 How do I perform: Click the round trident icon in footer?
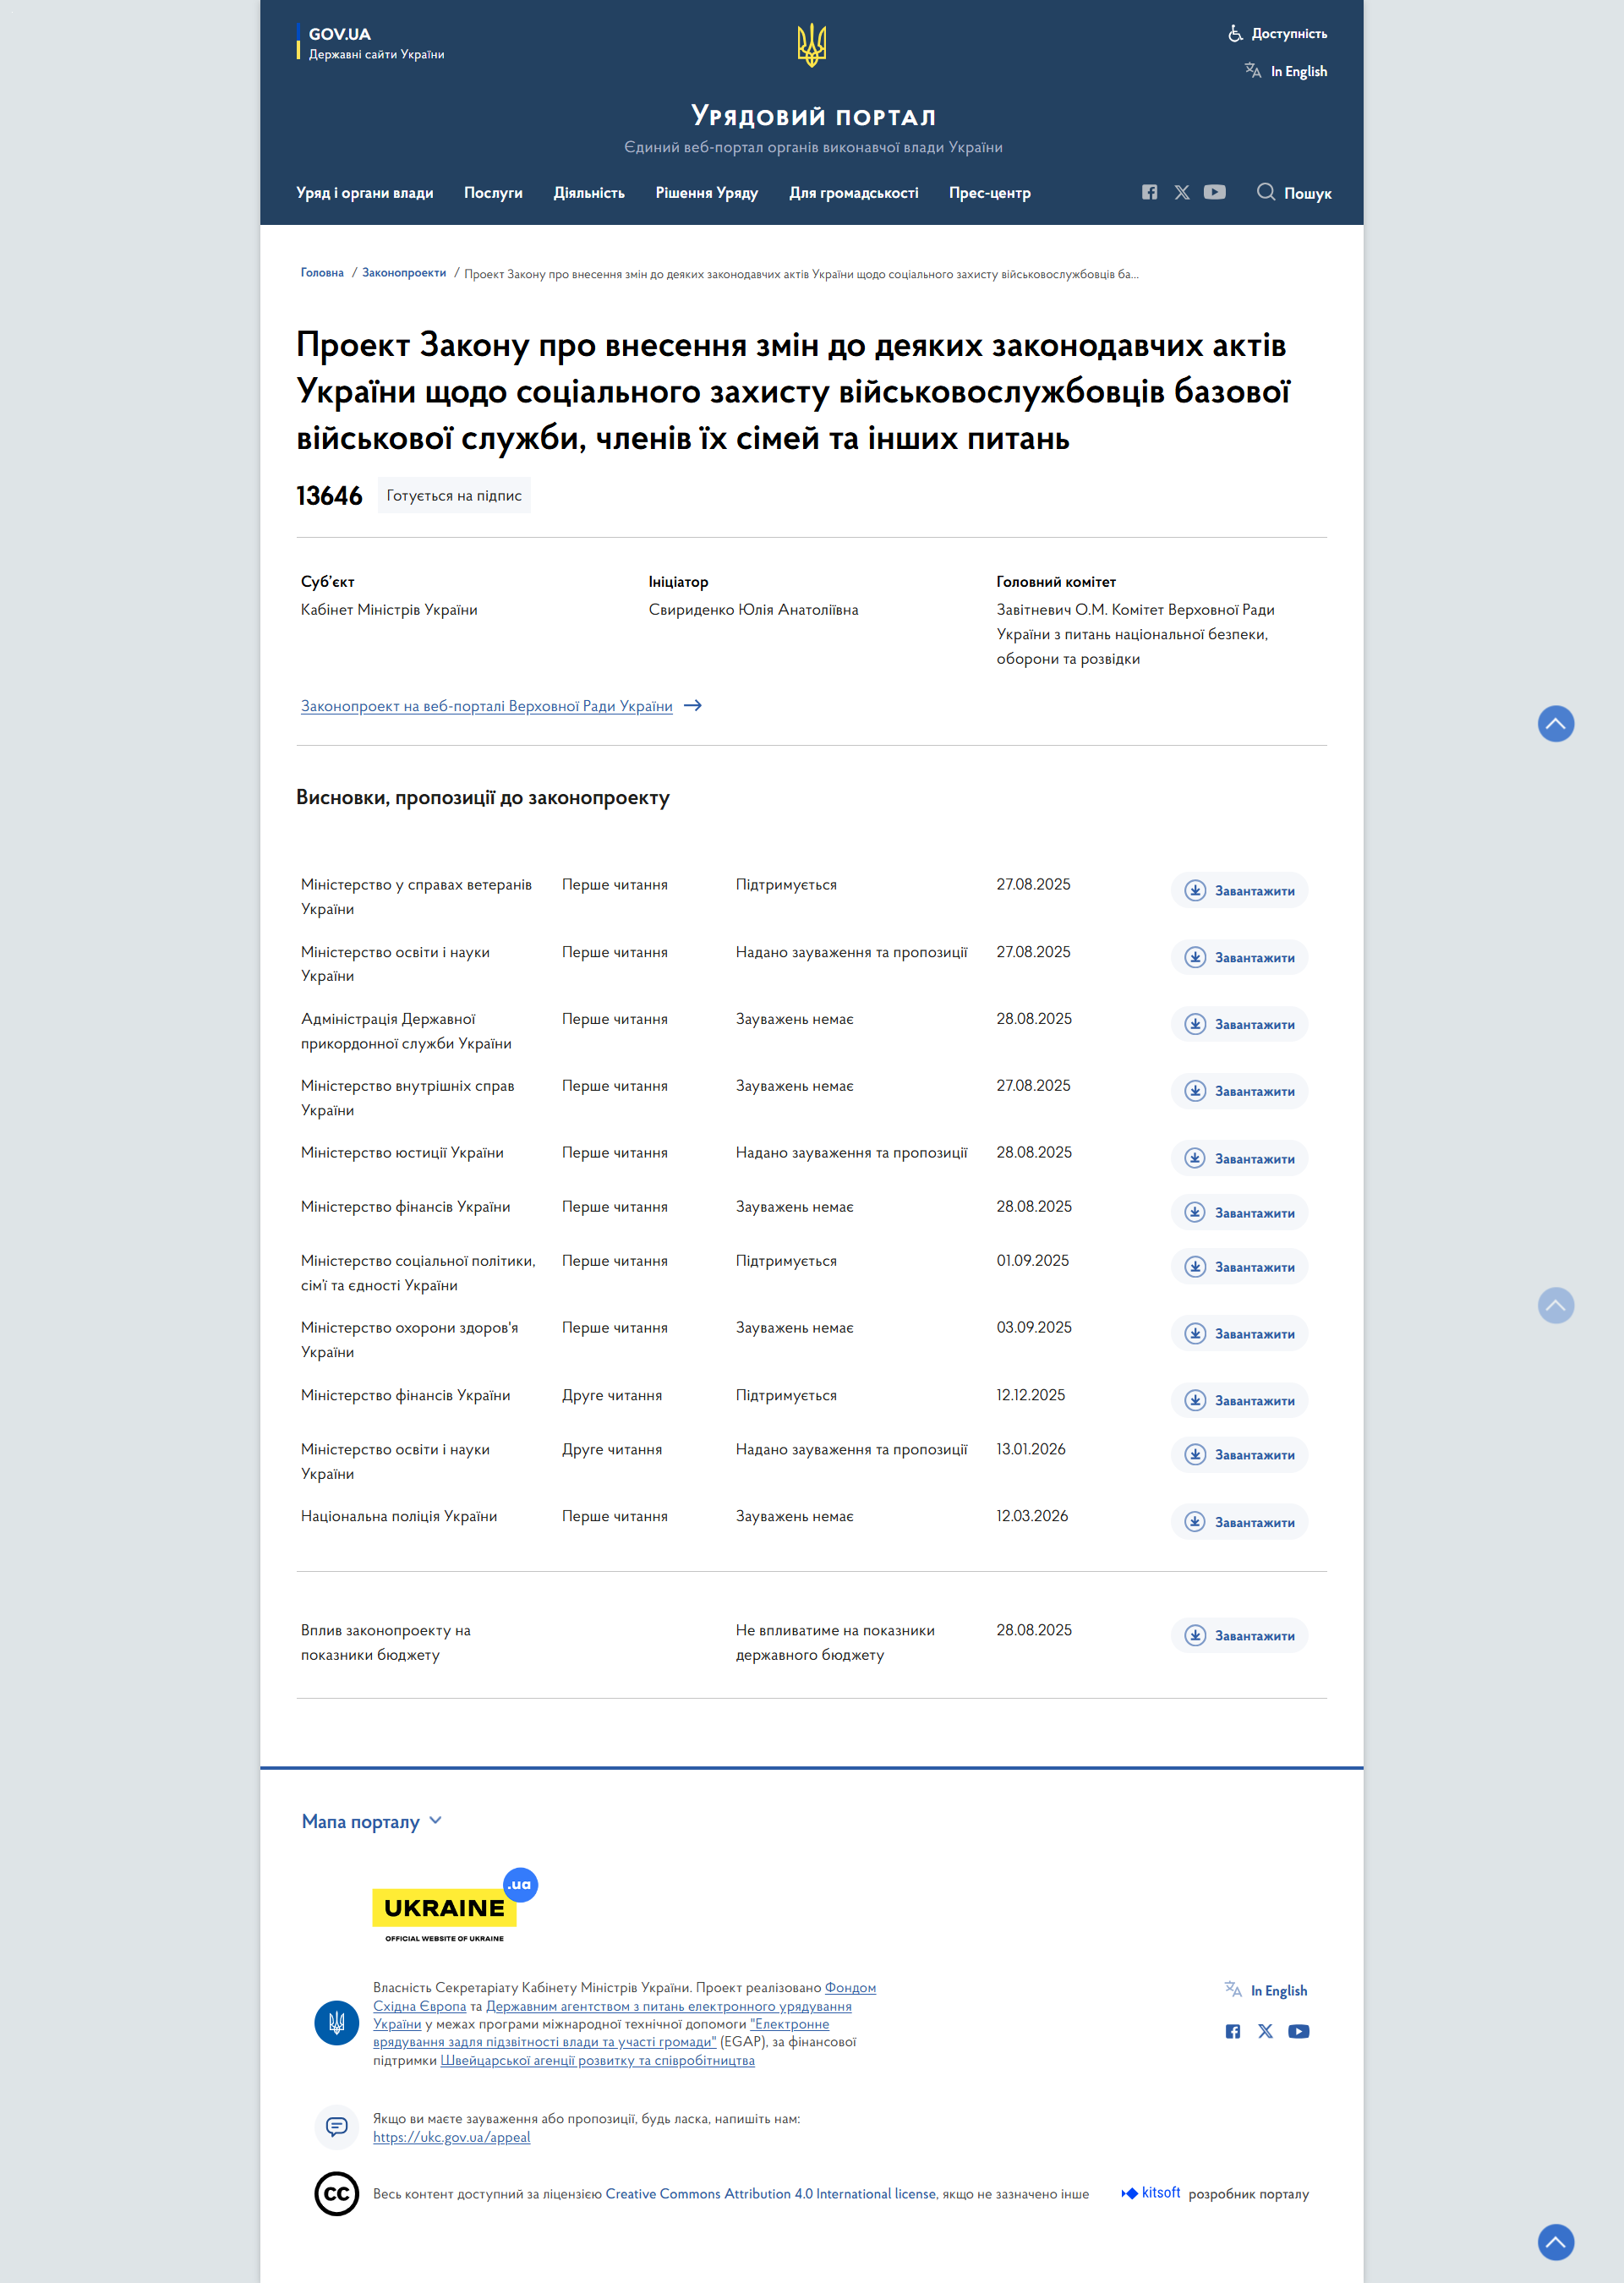tap(336, 2023)
